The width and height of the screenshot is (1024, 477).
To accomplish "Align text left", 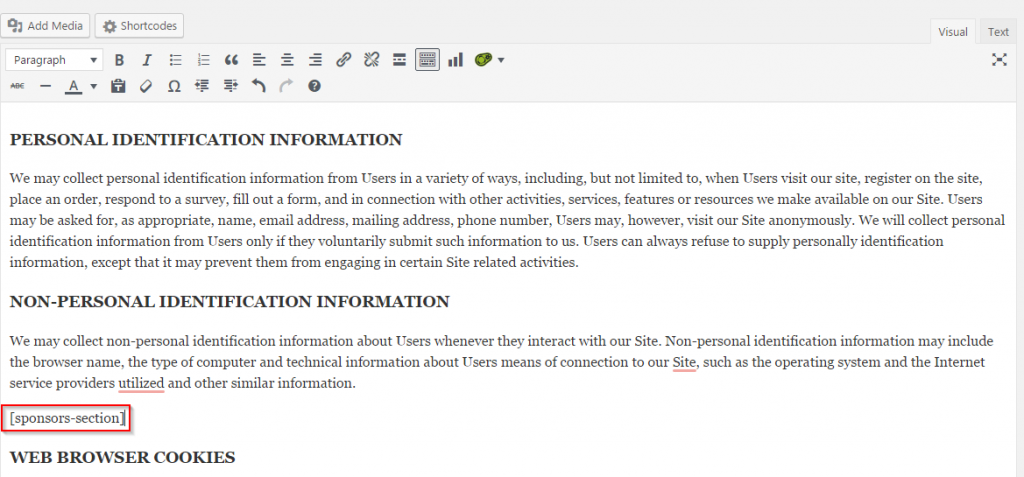I will click(259, 60).
